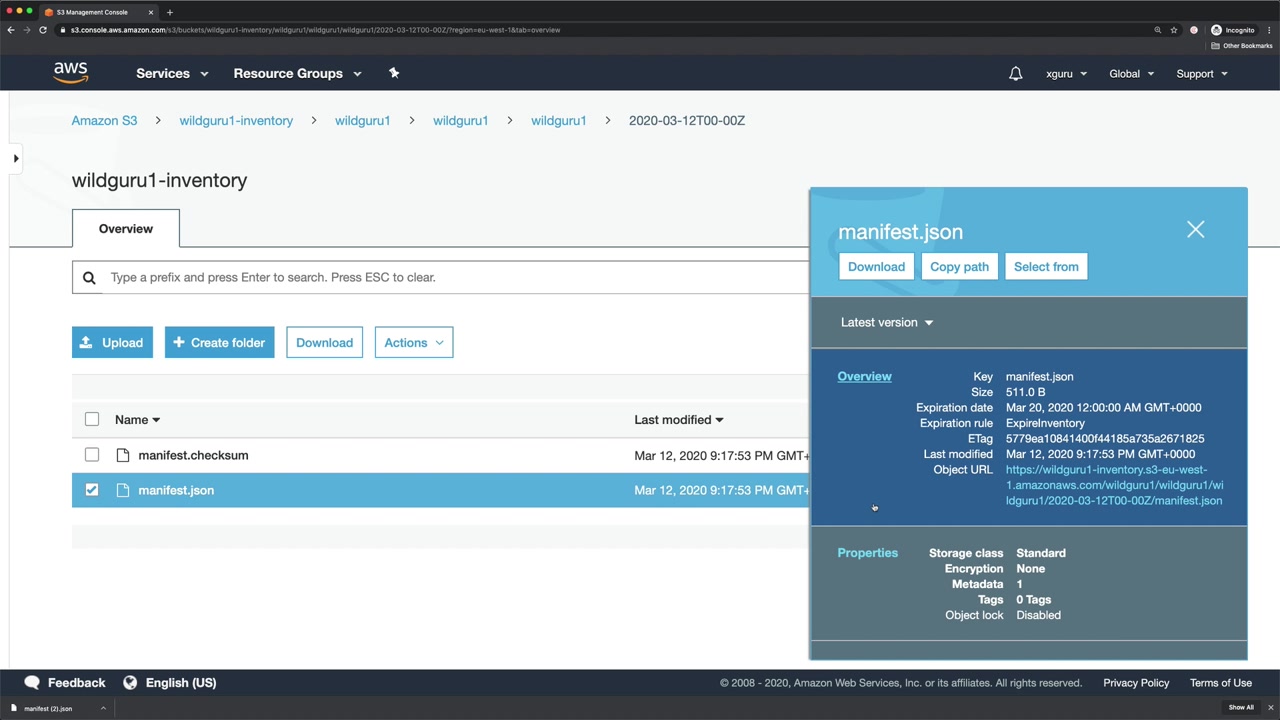Click the Copy path button
Screen dimensions: 1280x720
pyautogui.click(x=959, y=267)
